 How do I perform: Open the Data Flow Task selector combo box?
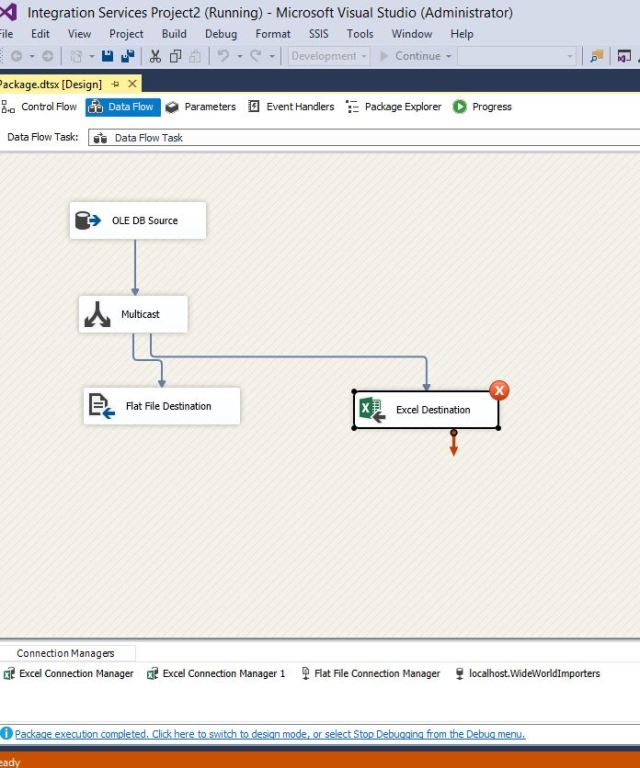click(x=360, y=138)
